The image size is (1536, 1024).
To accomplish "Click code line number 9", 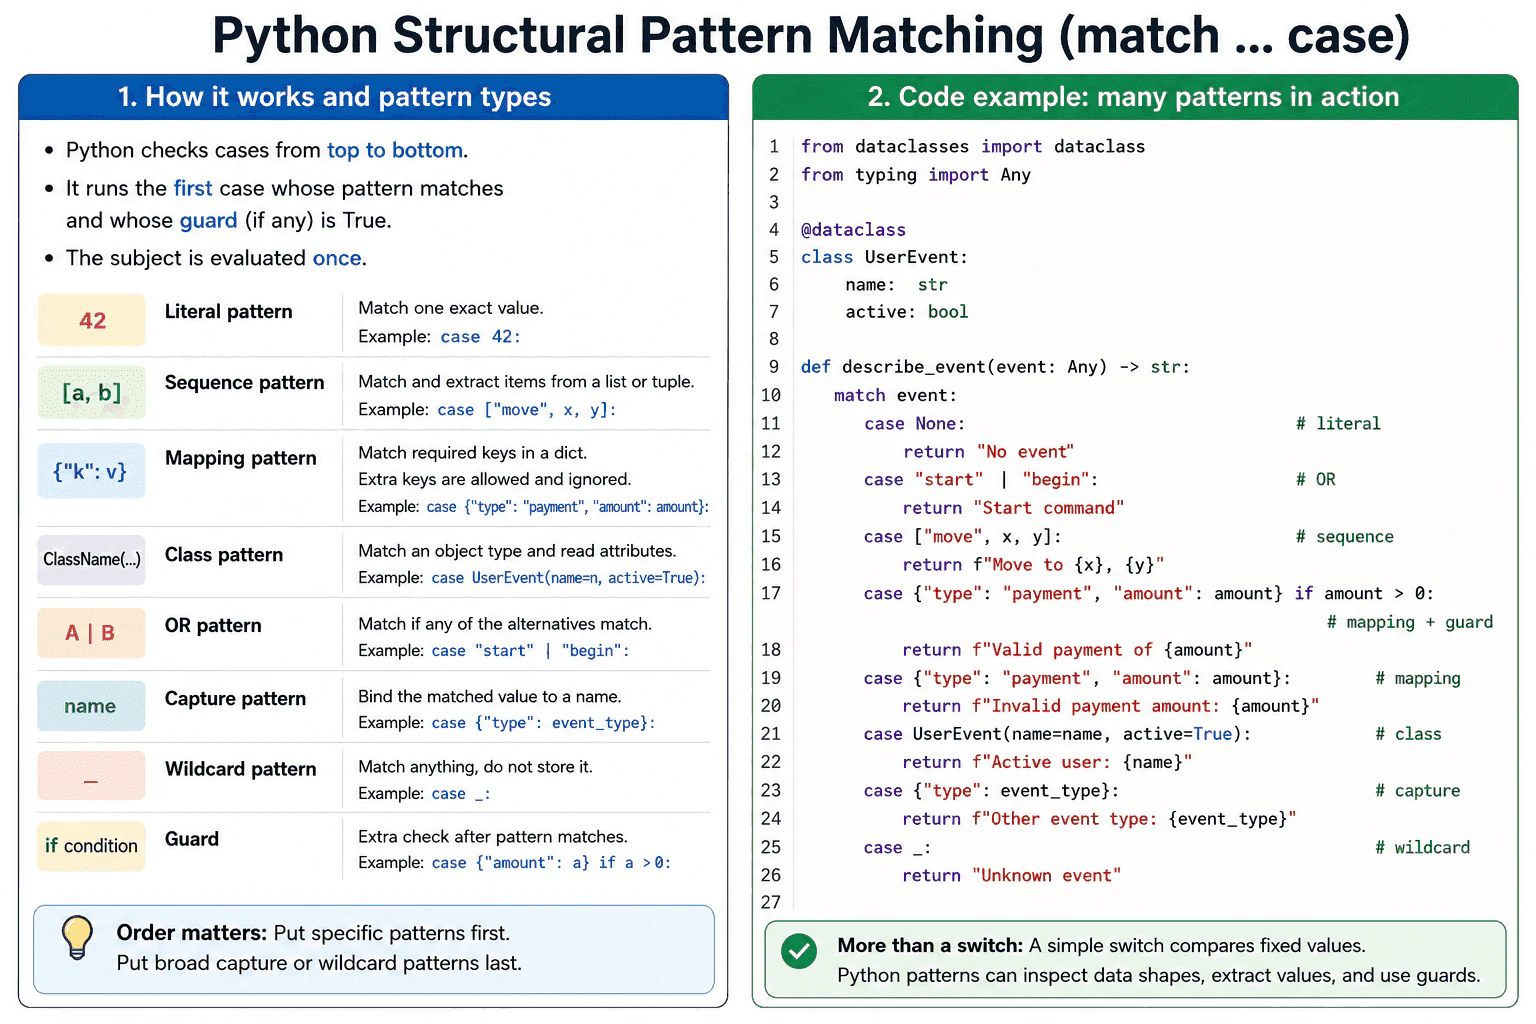I will (774, 367).
